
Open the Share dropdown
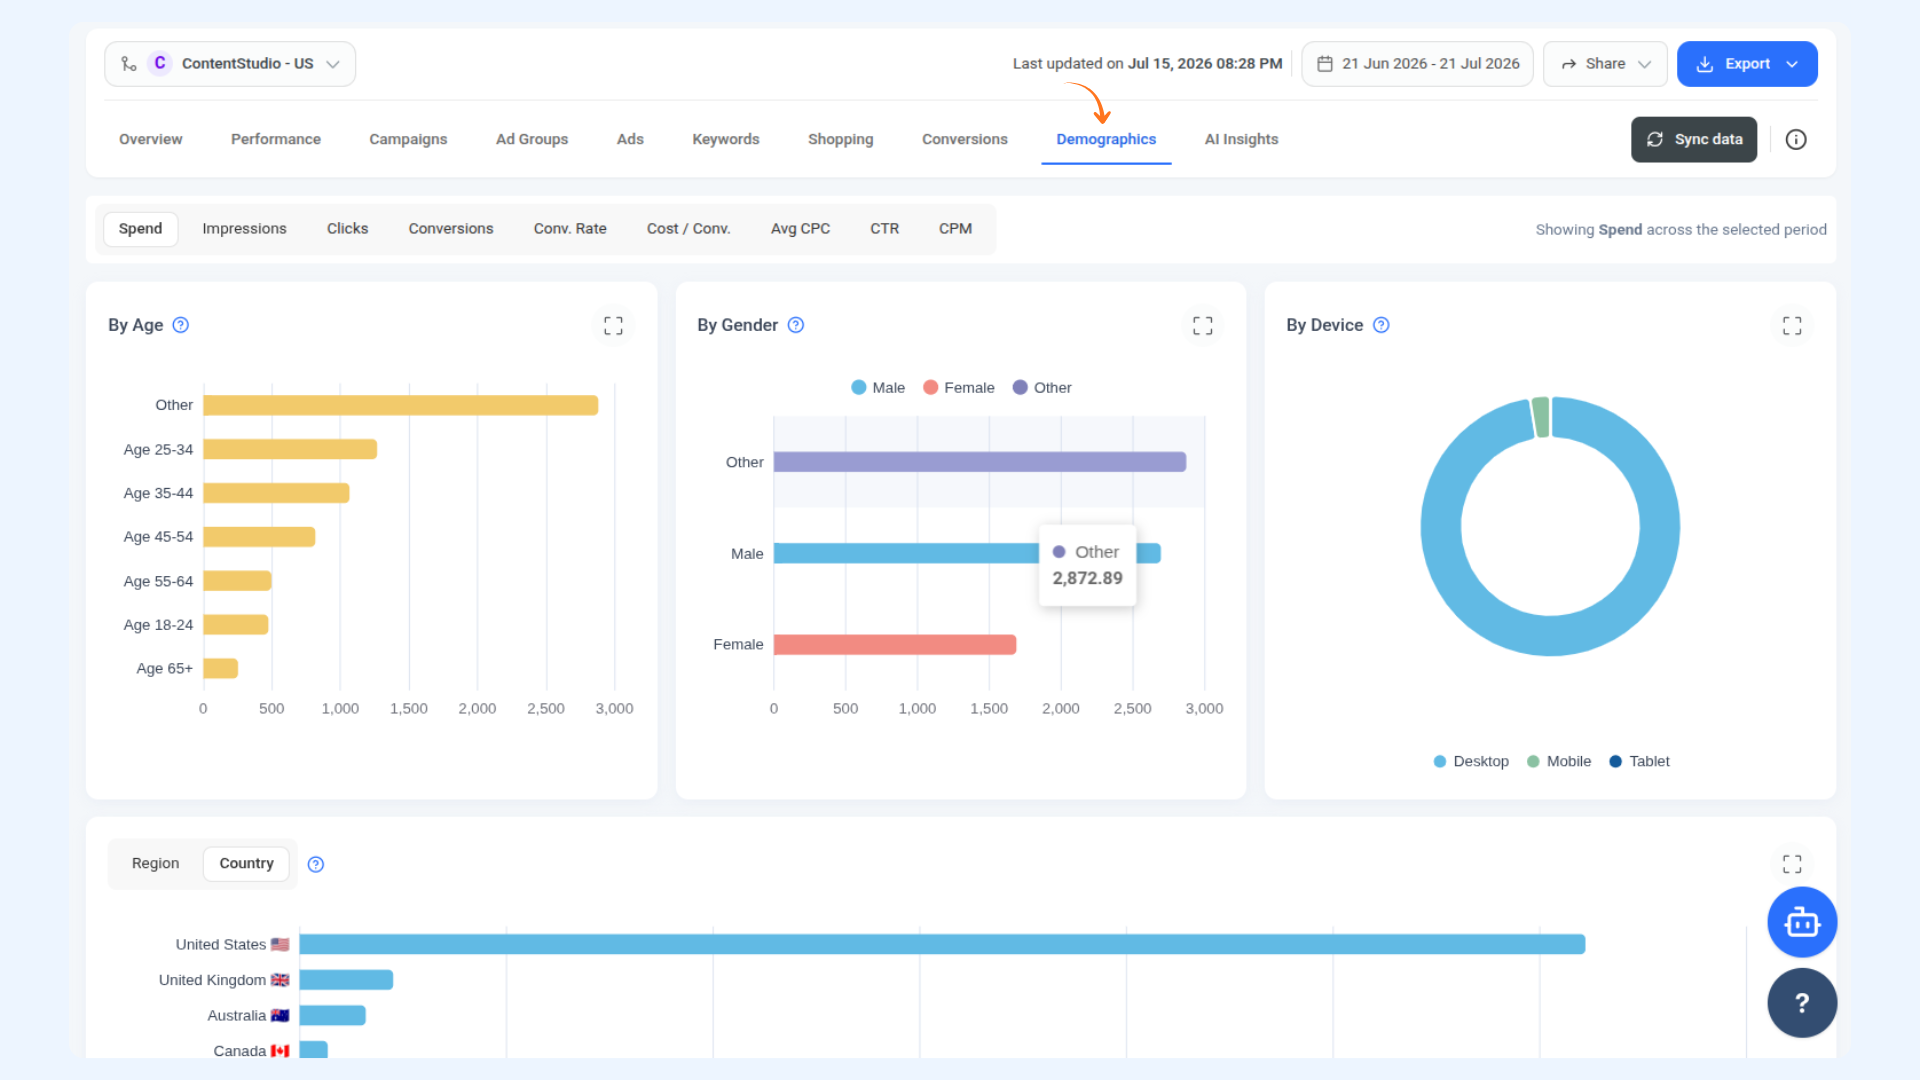tap(1605, 64)
